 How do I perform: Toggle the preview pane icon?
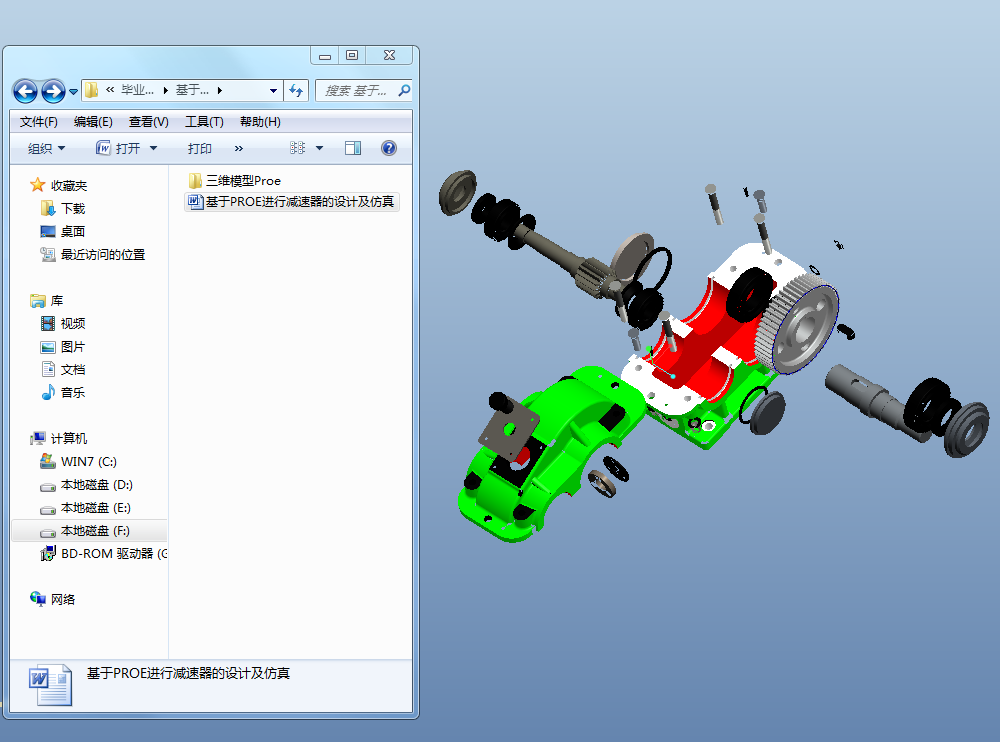coord(353,148)
